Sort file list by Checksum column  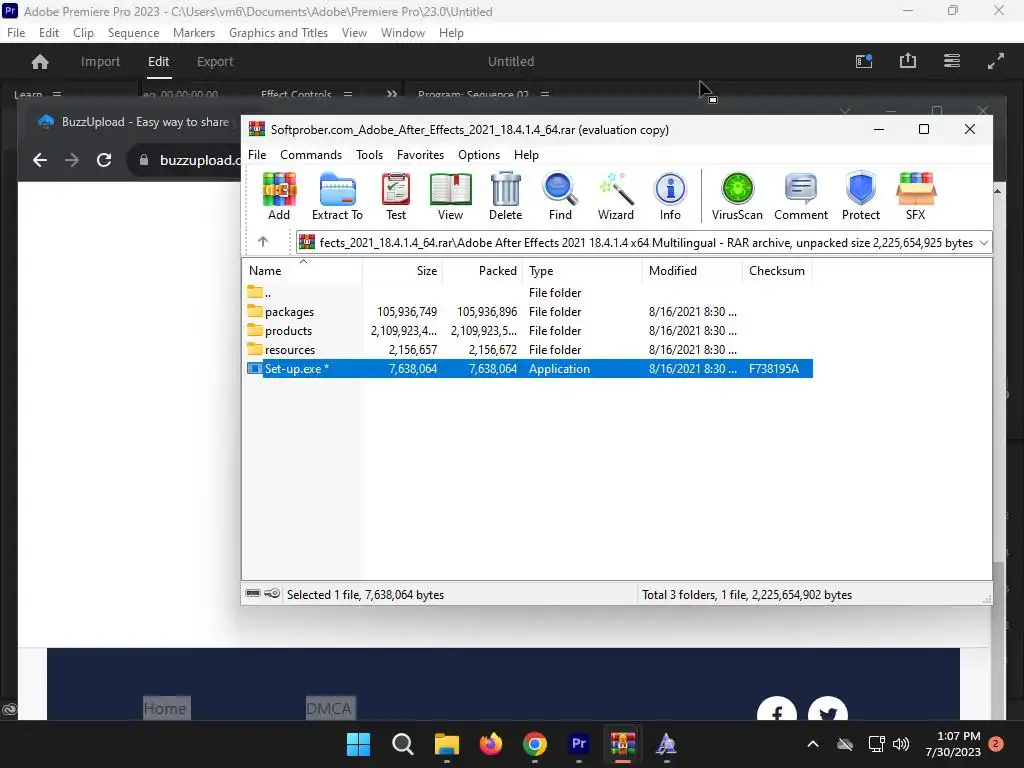777,270
